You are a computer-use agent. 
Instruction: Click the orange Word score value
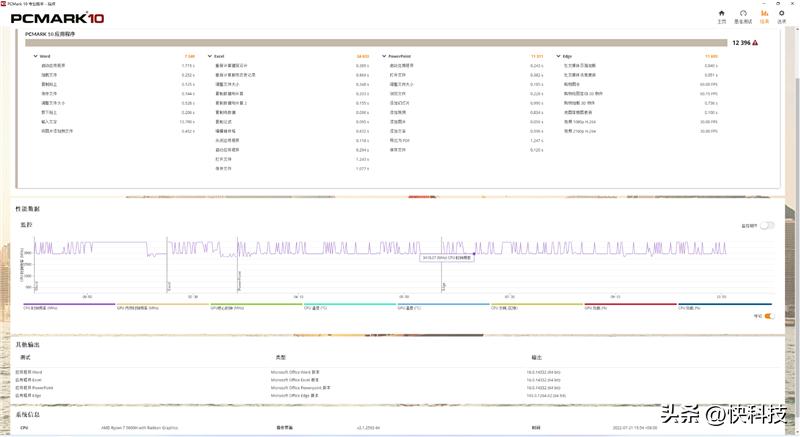(190, 56)
